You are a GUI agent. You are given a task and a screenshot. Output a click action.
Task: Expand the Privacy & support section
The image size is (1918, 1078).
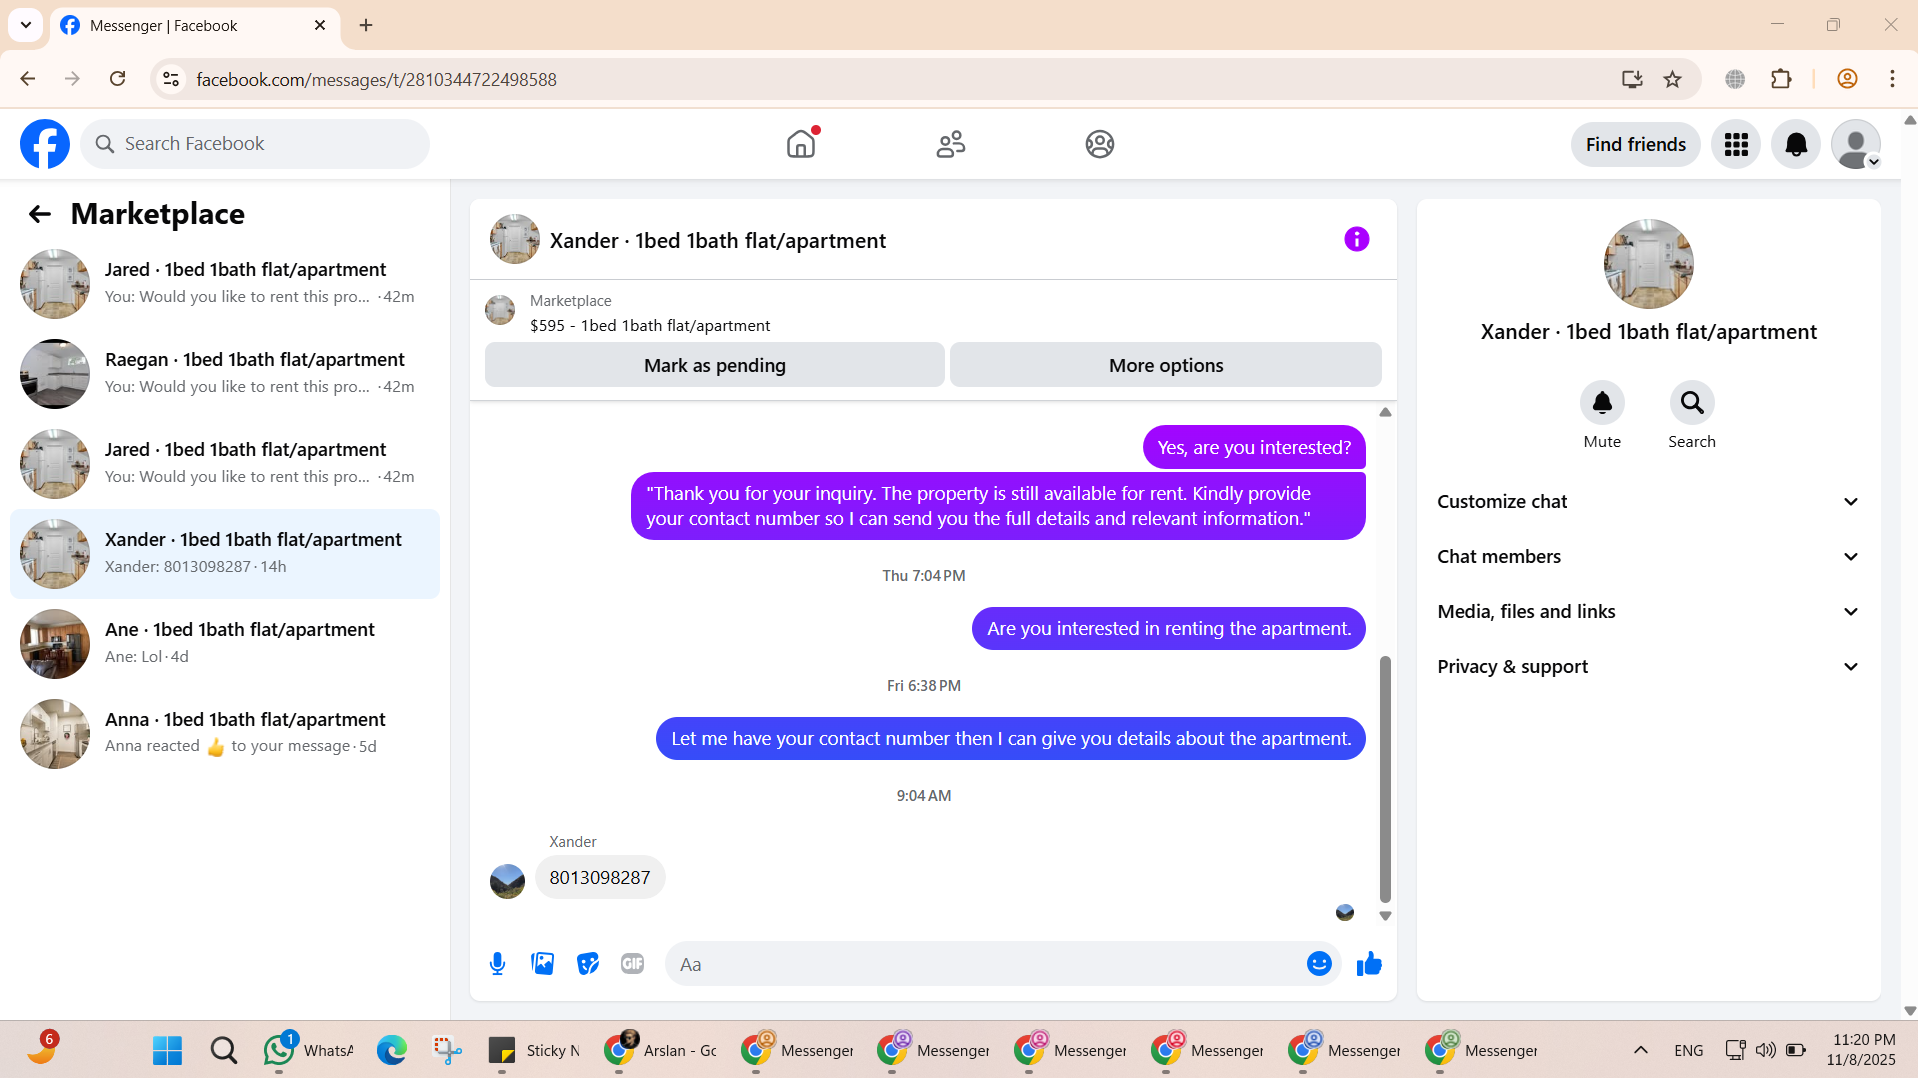tap(1649, 667)
